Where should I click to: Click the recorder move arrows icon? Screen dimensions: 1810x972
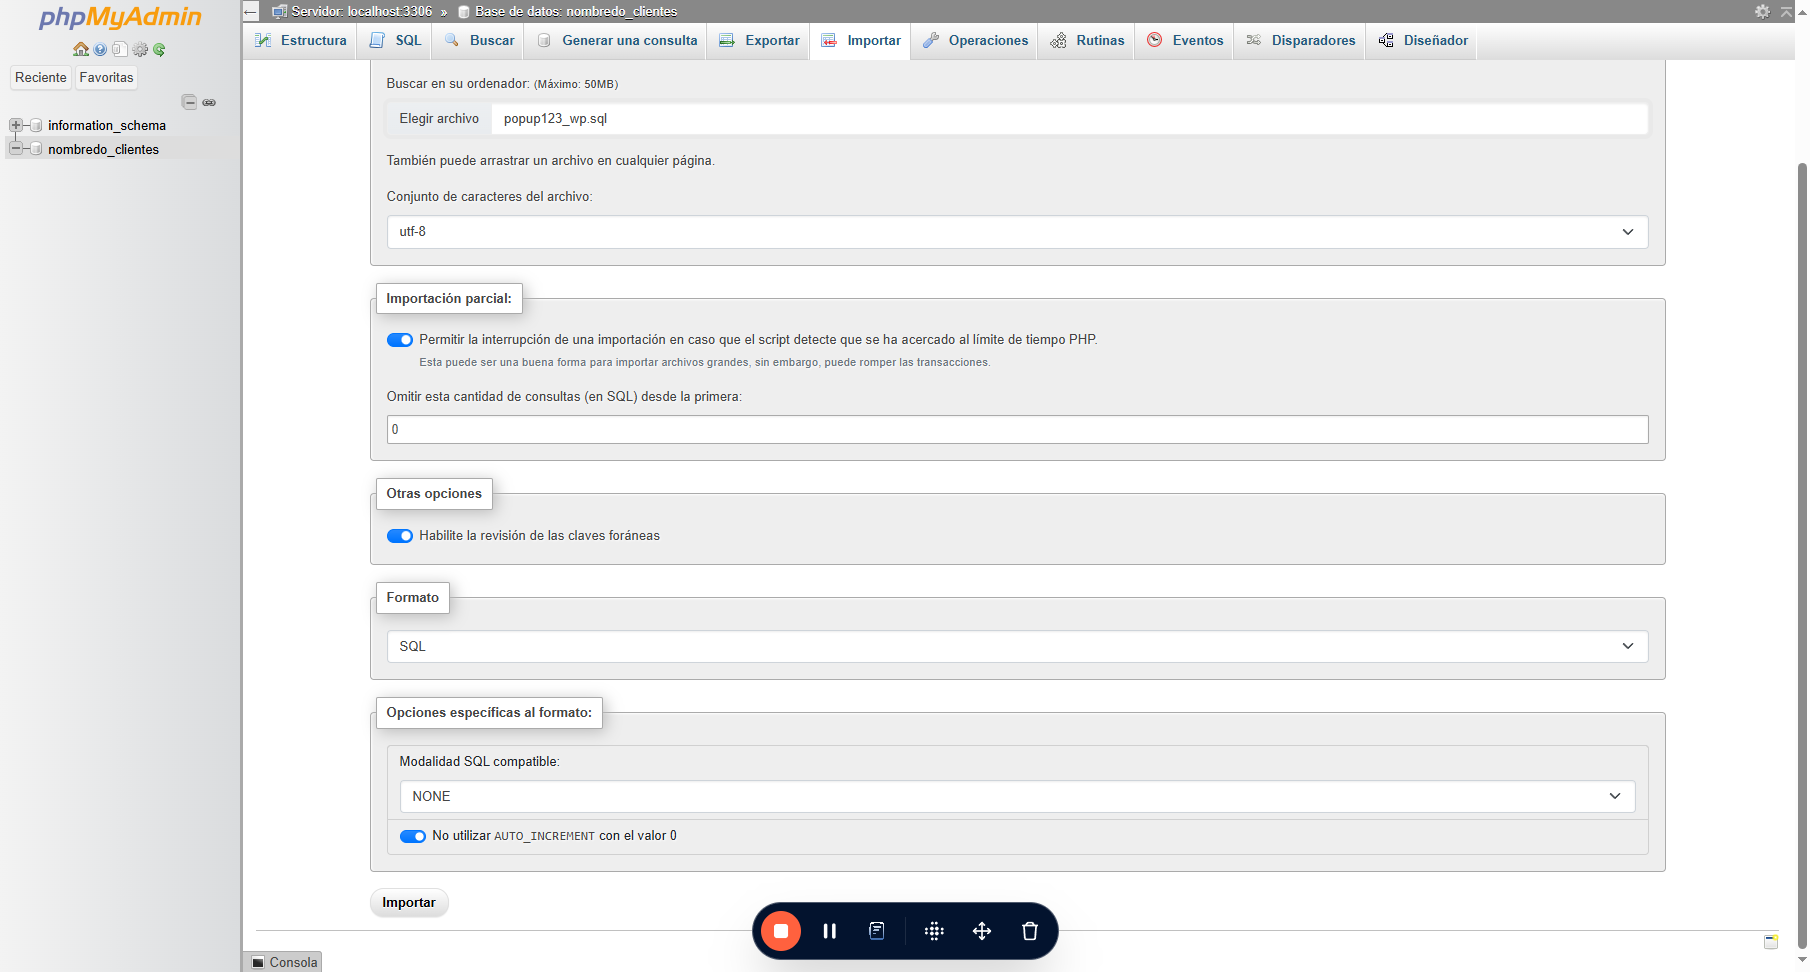(982, 931)
